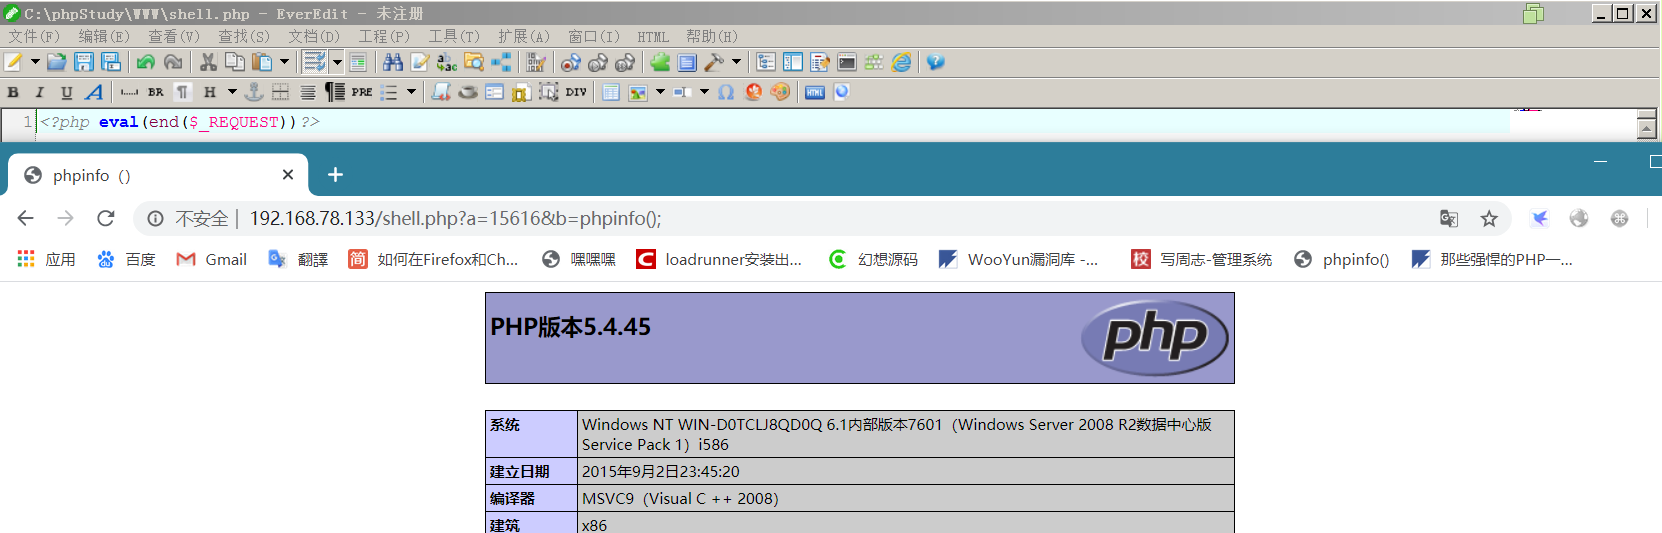Click the eval code line in editor
The width and height of the screenshot is (1662, 533).
[180, 122]
